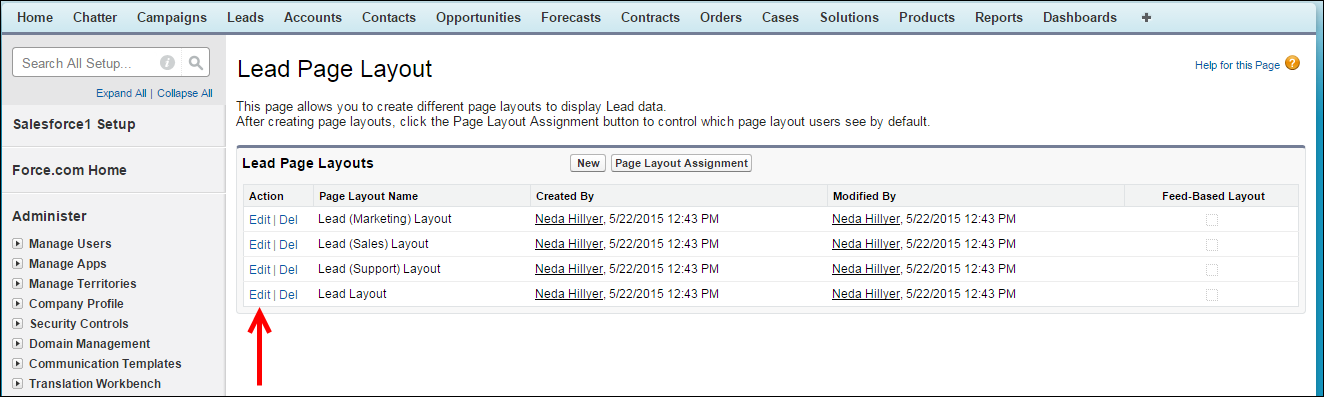
Task: Switch to the Orders tab
Action: click(x=721, y=17)
